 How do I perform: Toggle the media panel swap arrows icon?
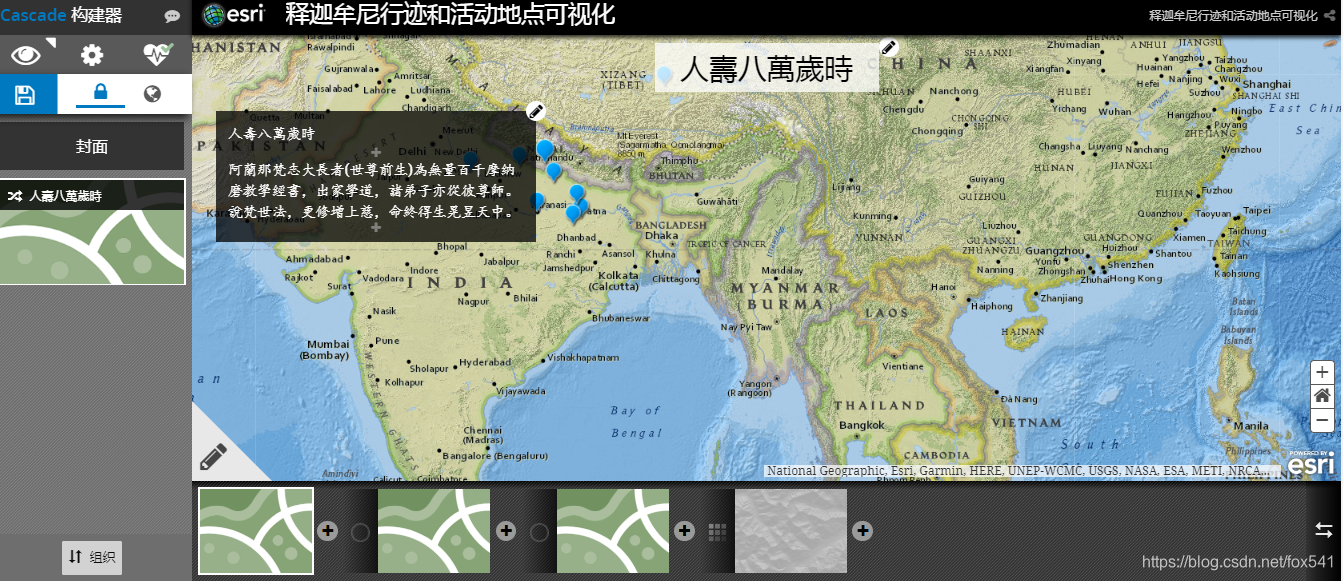click(x=1323, y=530)
